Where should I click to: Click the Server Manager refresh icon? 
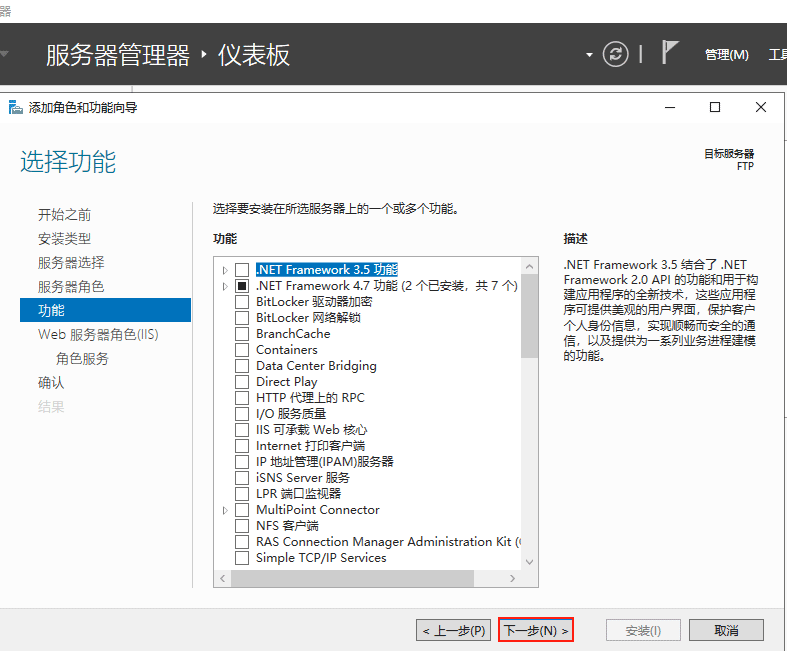615,54
